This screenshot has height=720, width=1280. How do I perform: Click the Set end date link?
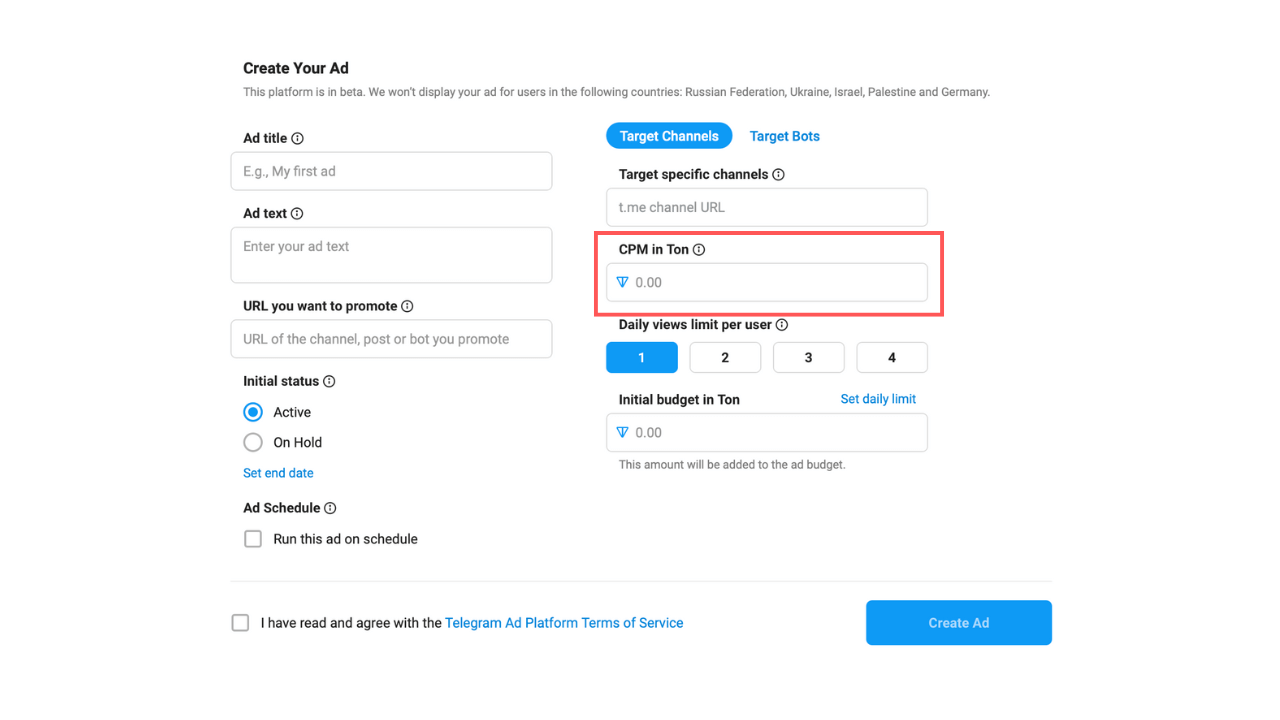click(x=278, y=473)
